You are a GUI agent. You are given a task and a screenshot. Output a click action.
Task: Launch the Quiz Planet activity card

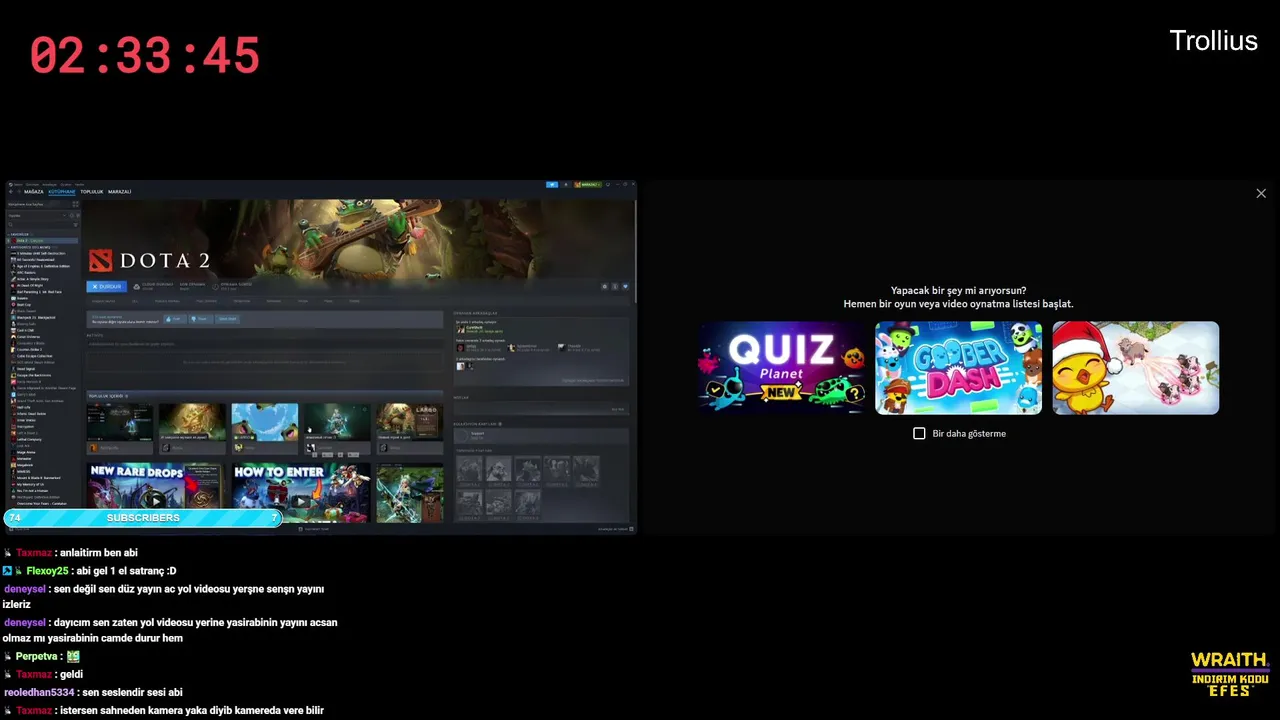click(x=782, y=368)
